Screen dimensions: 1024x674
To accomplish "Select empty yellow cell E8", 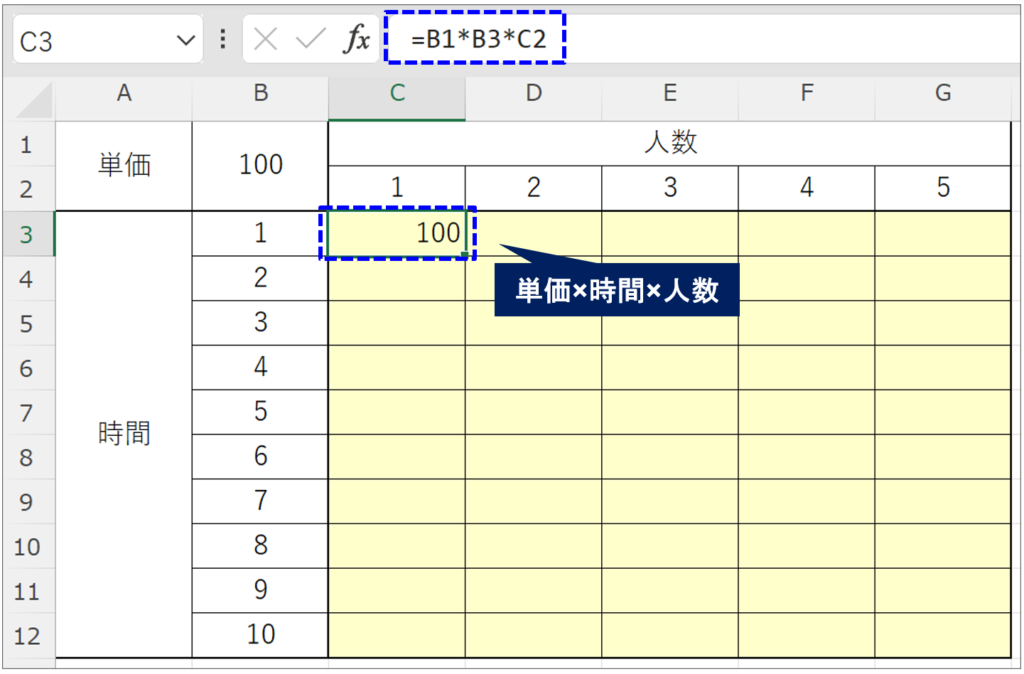I will [670, 456].
